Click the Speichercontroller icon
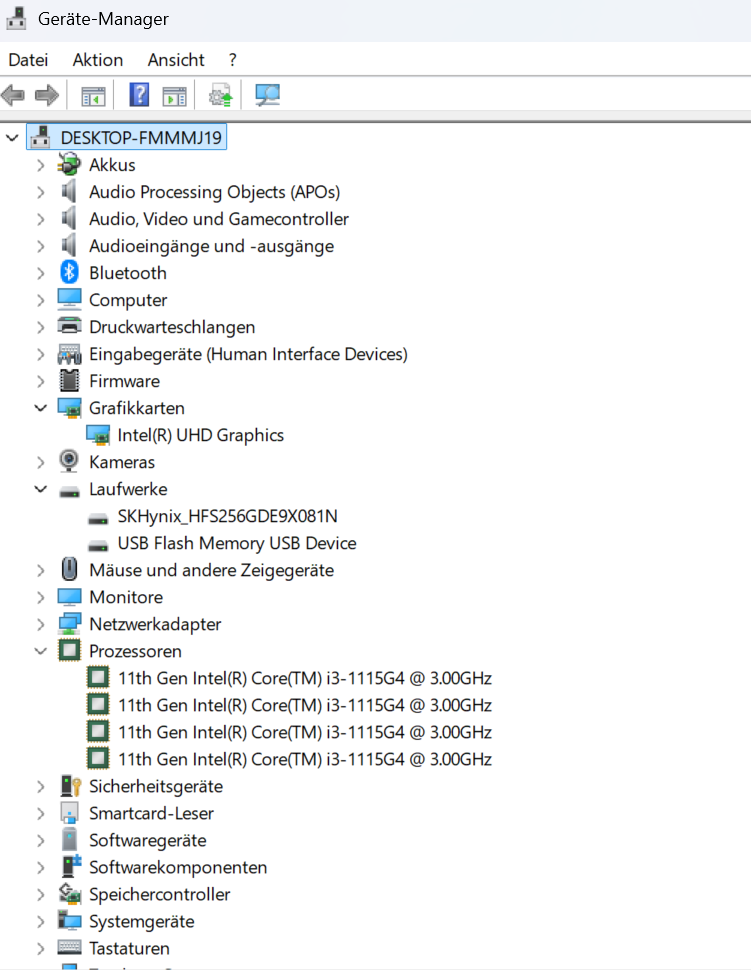Viewport: 751px width, 970px height. coord(70,893)
